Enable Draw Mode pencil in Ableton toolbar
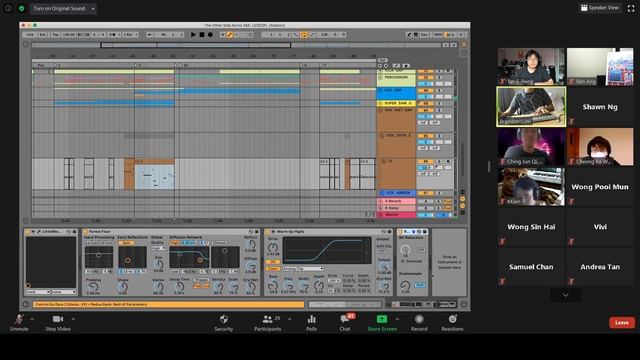This screenshot has width=640, height=360. pos(409,35)
